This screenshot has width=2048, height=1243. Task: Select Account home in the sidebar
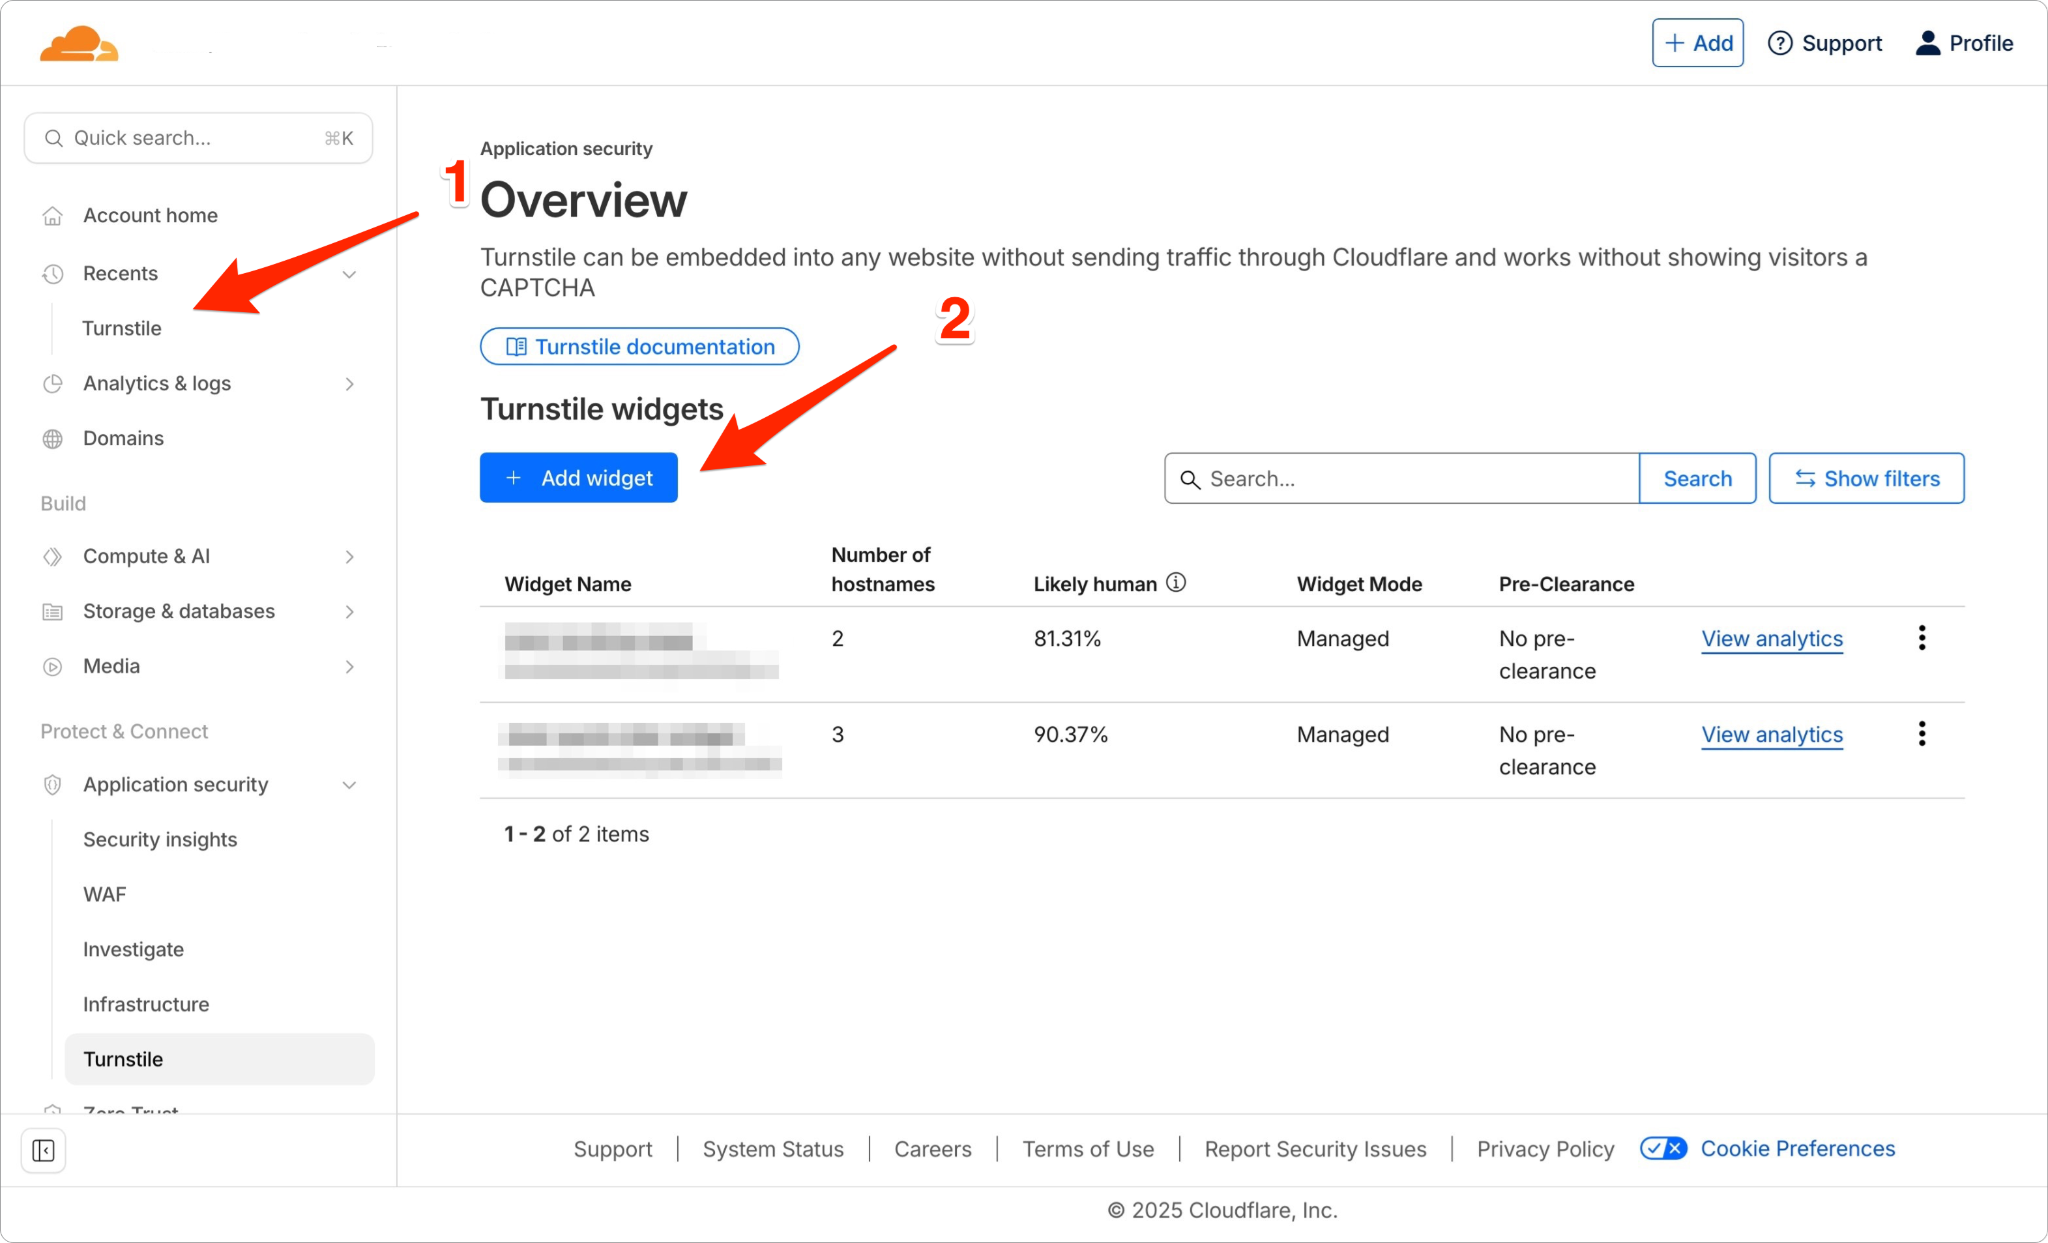click(x=150, y=215)
